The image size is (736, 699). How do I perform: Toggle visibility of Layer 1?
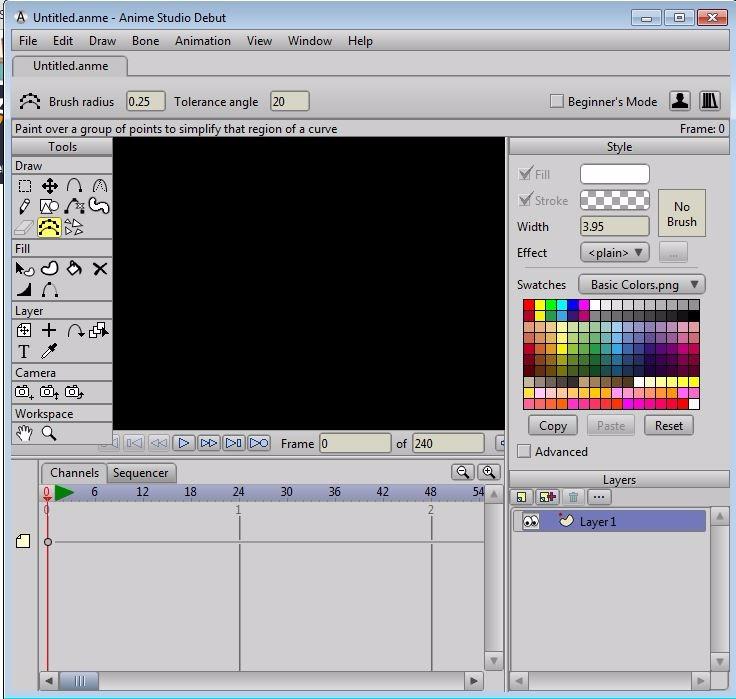click(x=531, y=522)
